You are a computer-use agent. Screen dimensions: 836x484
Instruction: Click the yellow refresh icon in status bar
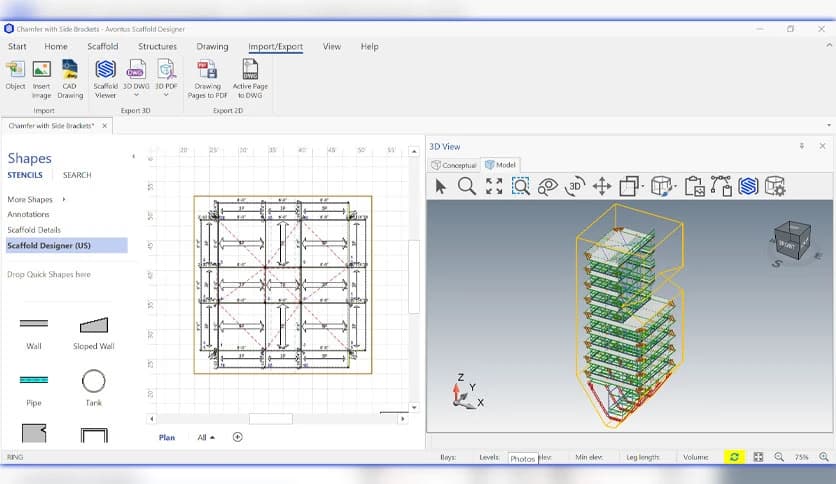tap(734, 457)
